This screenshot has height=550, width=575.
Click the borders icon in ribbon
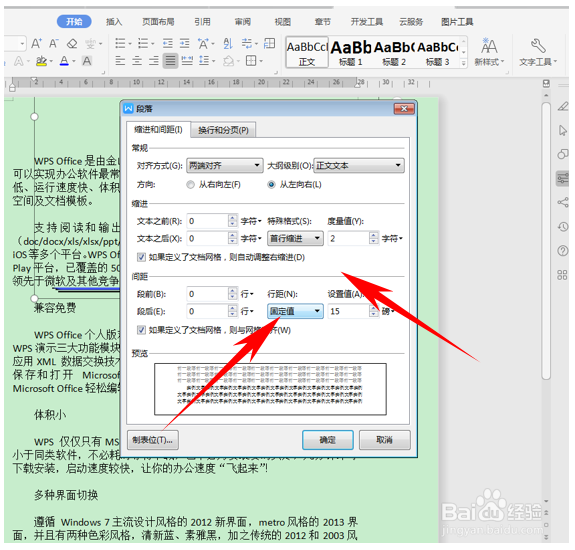tap(251, 60)
